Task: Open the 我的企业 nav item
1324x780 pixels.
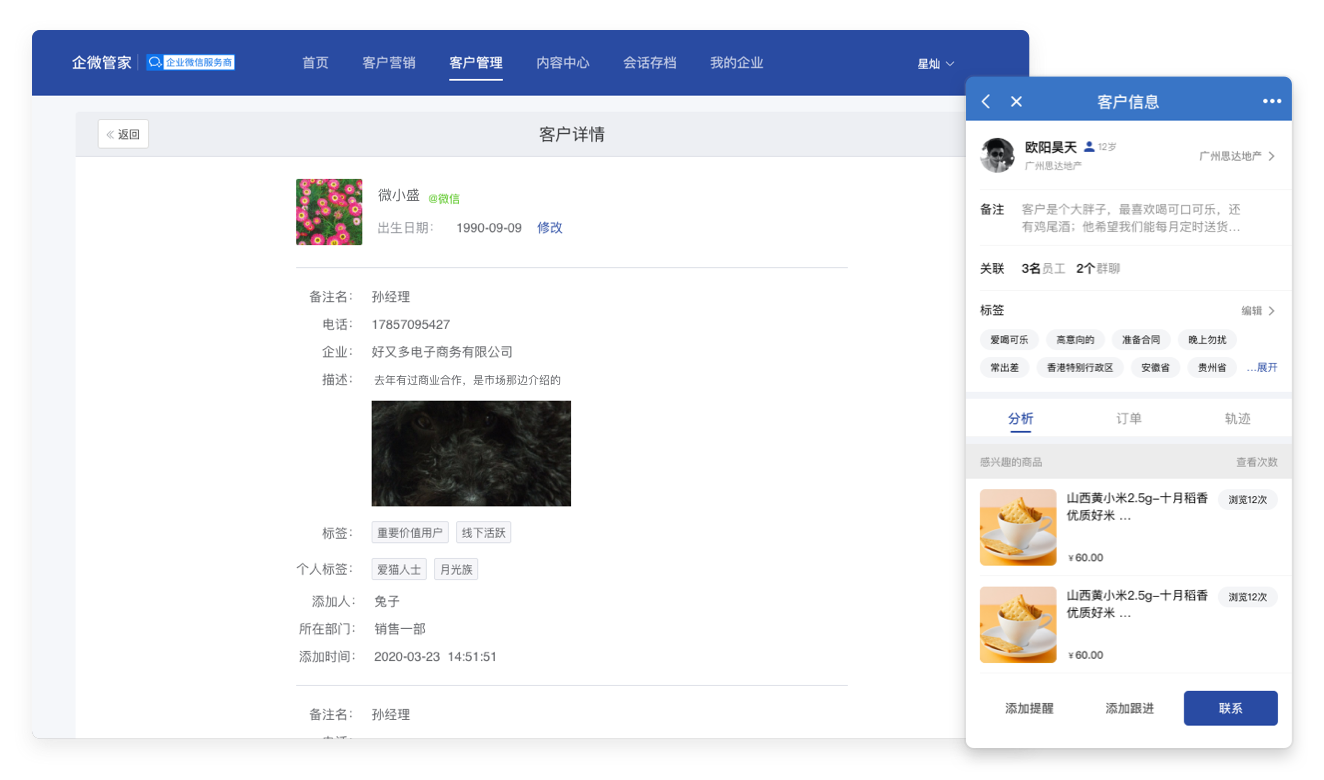Action: (737, 63)
